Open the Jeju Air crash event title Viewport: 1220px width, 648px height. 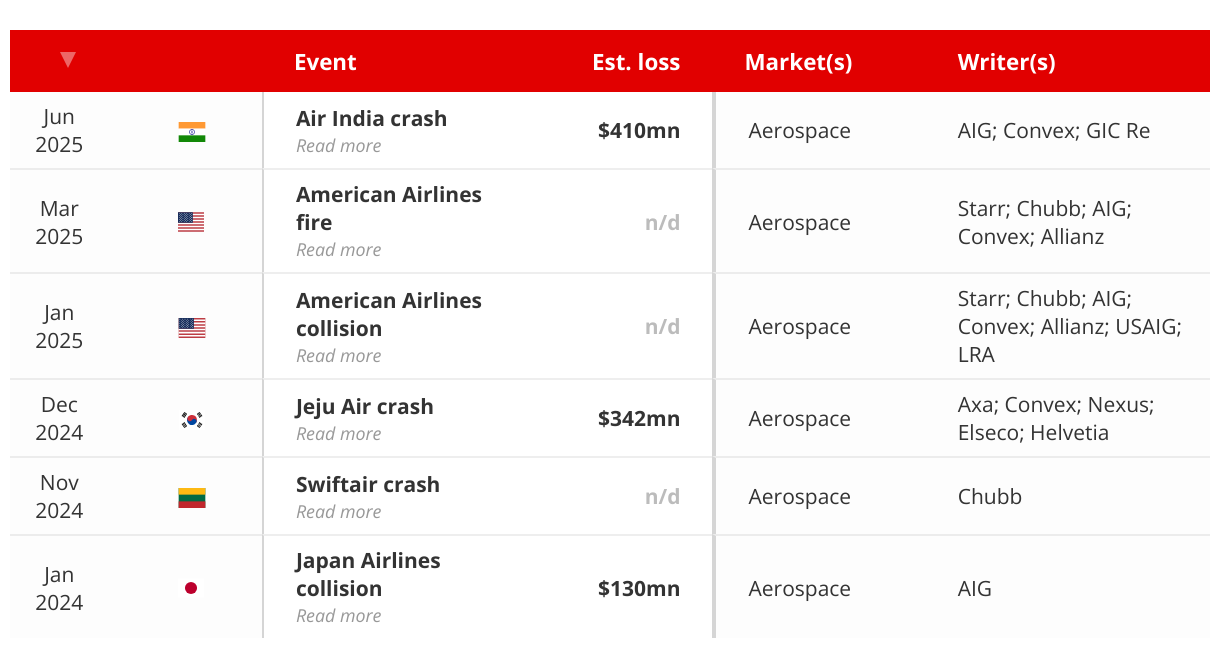pos(364,407)
